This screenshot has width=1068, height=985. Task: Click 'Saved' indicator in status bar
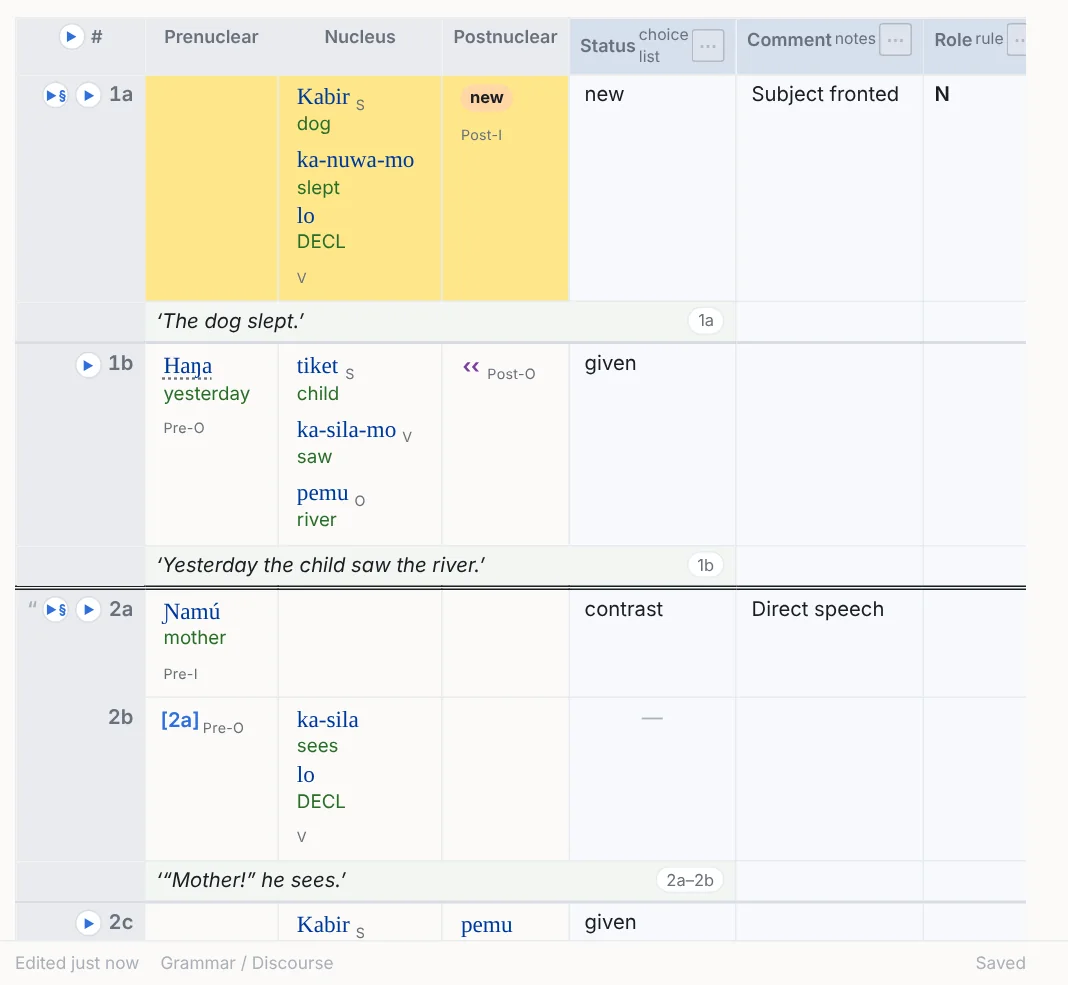click(1001, 963)
